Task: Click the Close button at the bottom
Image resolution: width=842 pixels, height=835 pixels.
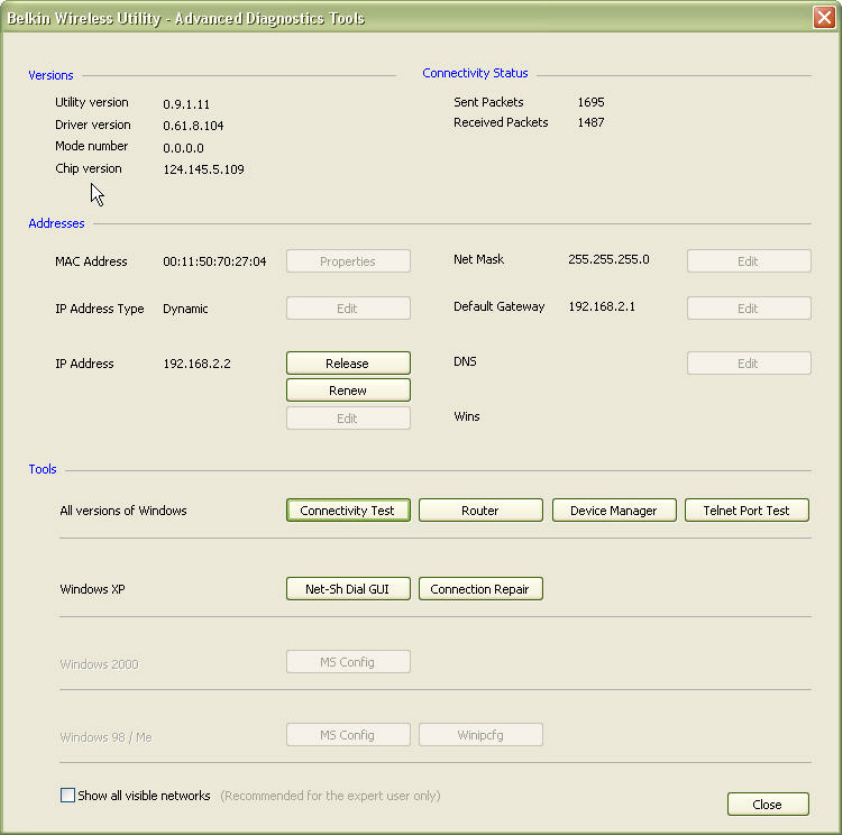Action: click(768, 804)
